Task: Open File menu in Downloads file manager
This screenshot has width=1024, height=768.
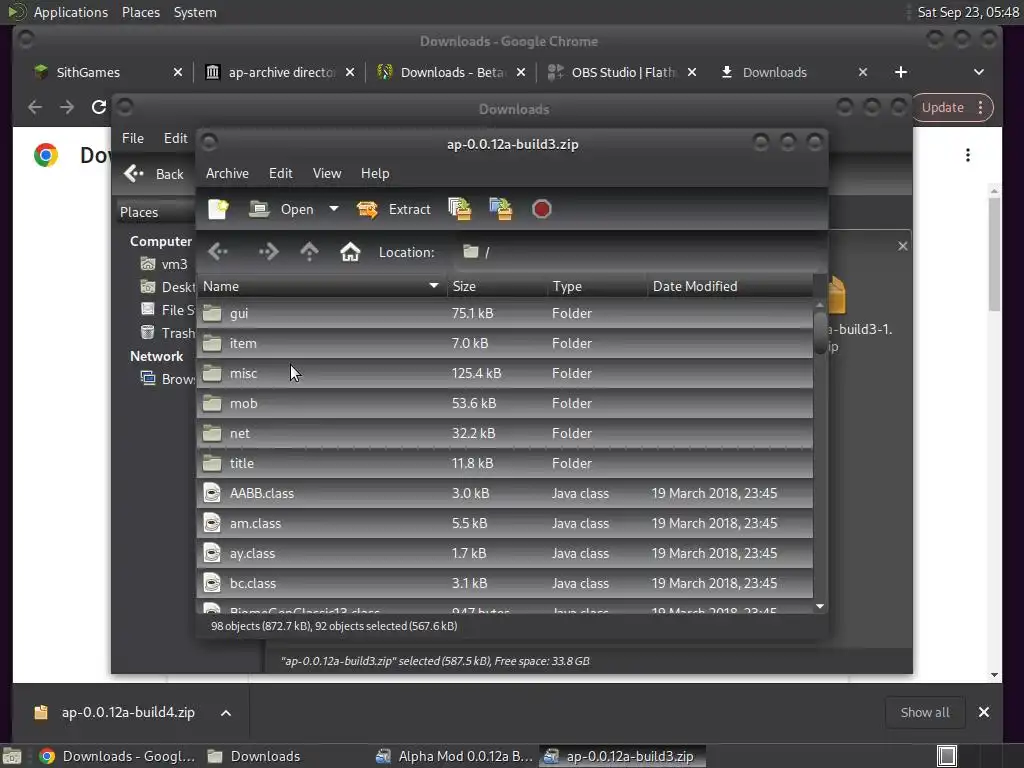Action: point(133,138)
